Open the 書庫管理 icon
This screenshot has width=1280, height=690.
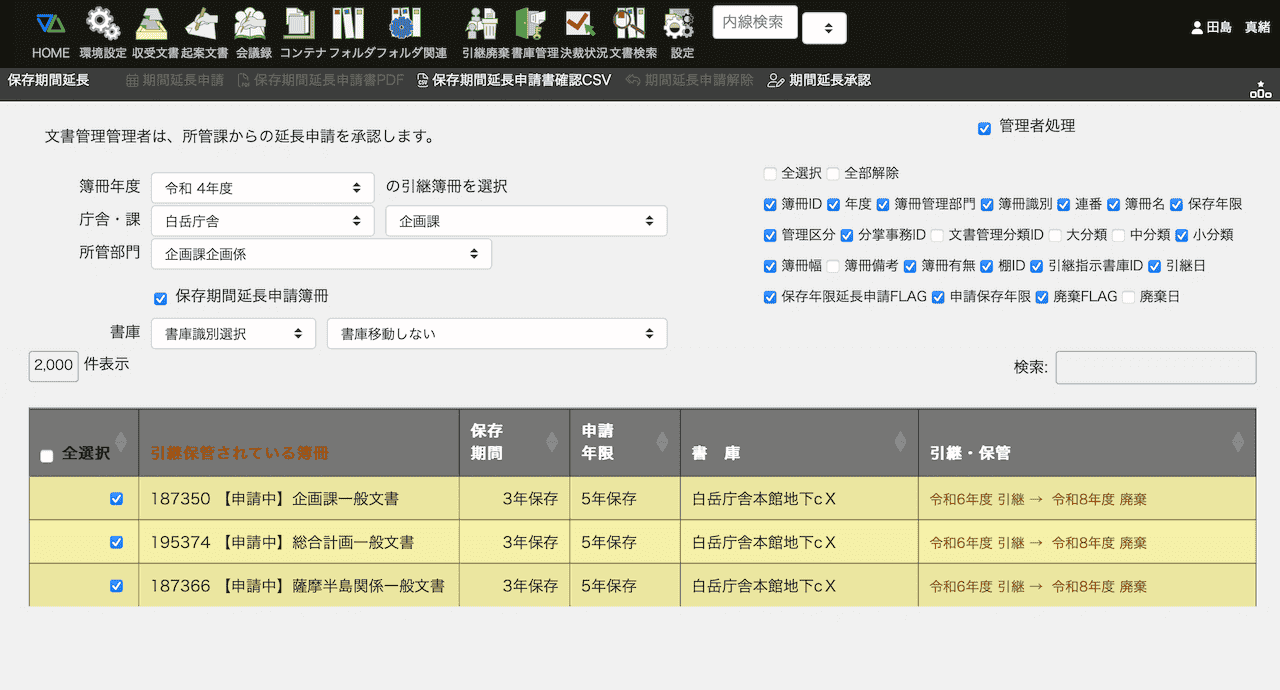529,24
